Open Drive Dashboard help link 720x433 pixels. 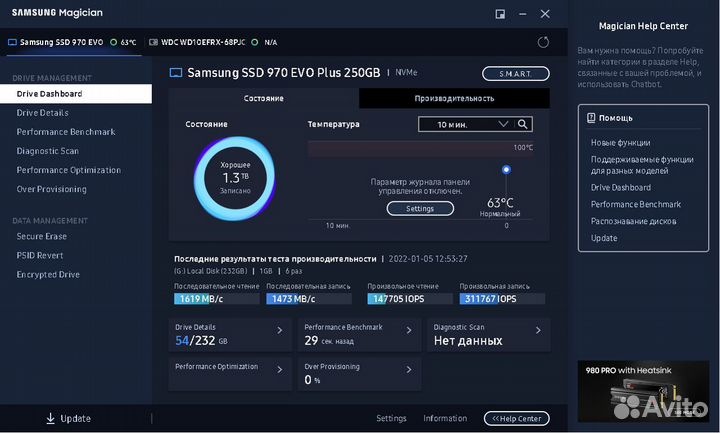click(x=621, y=187)
